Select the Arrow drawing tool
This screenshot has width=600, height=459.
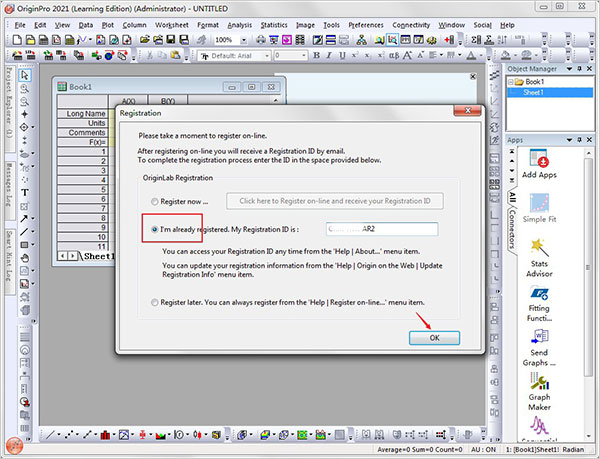pyautogui.click(x=24, y=218)
